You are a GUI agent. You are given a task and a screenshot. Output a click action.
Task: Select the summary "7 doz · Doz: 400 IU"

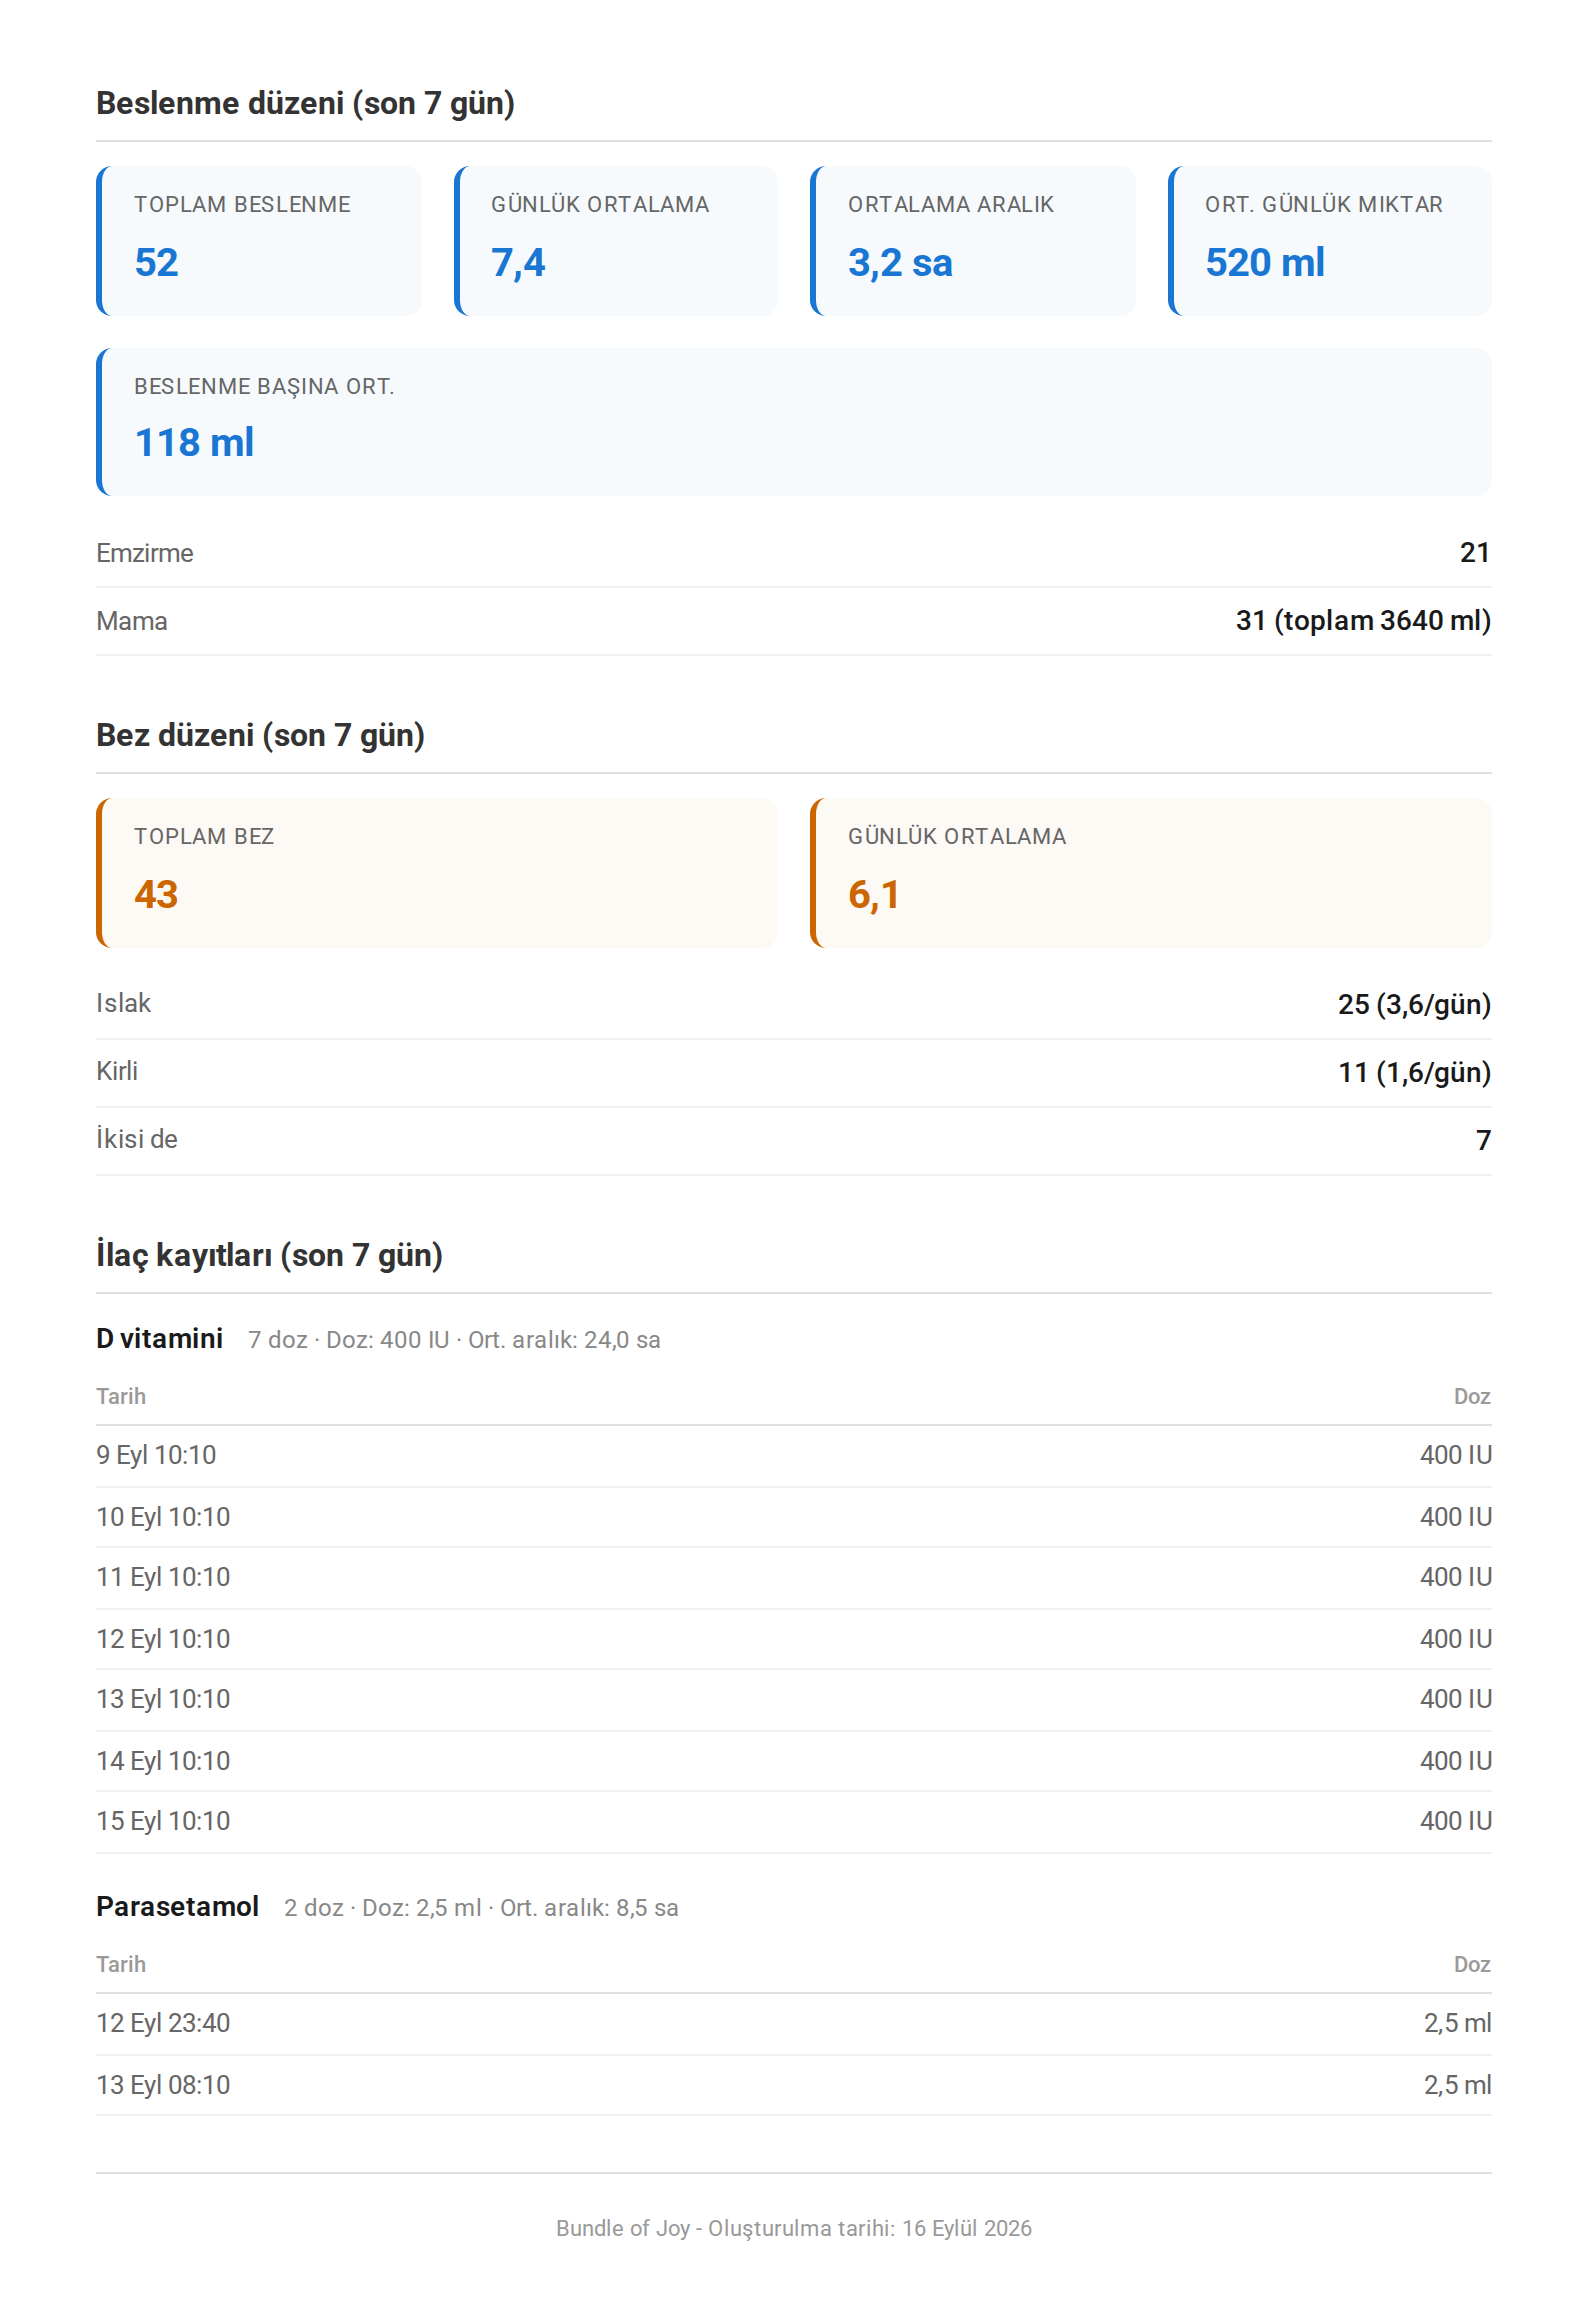click(348, 1340)
